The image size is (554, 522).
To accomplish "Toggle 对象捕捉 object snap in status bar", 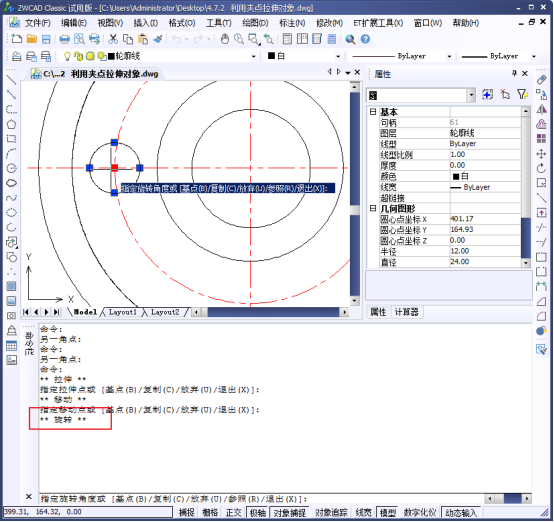I will point(290,512).
